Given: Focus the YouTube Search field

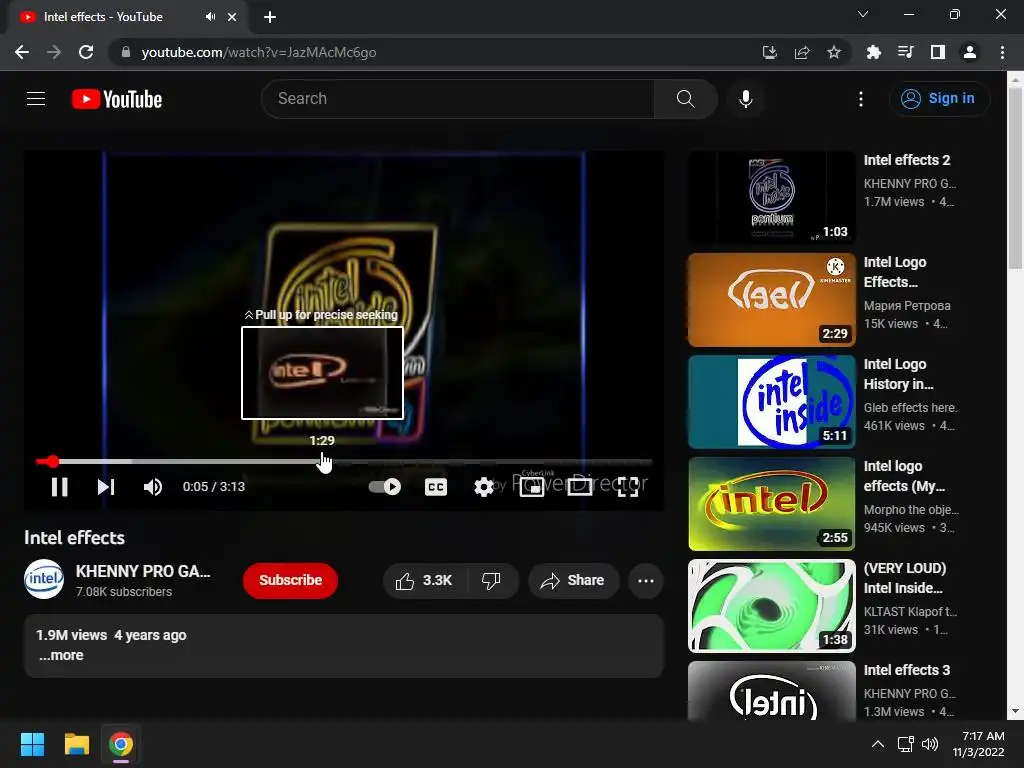Looking at the screenshot, I should (458, 99).
